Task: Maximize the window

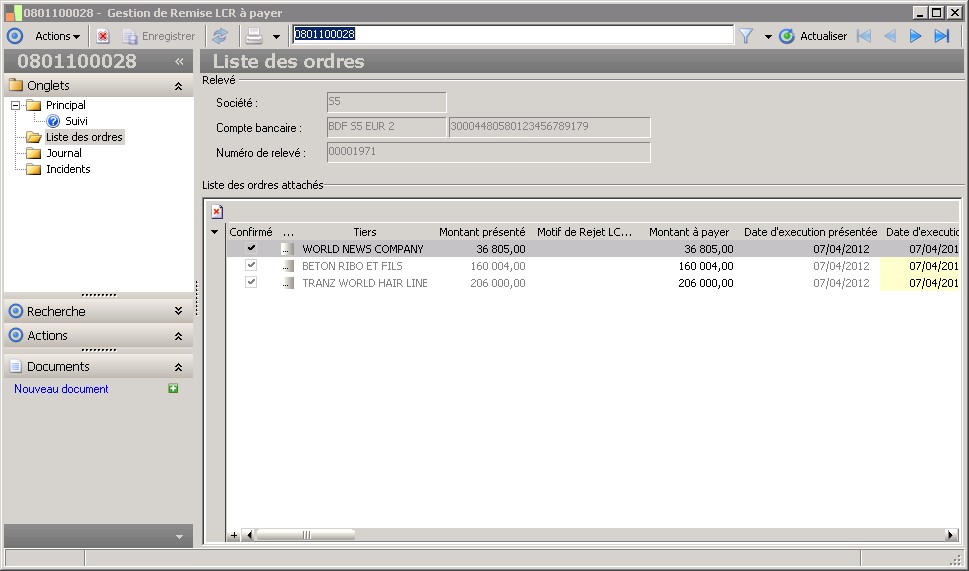Action: [937, 12]
